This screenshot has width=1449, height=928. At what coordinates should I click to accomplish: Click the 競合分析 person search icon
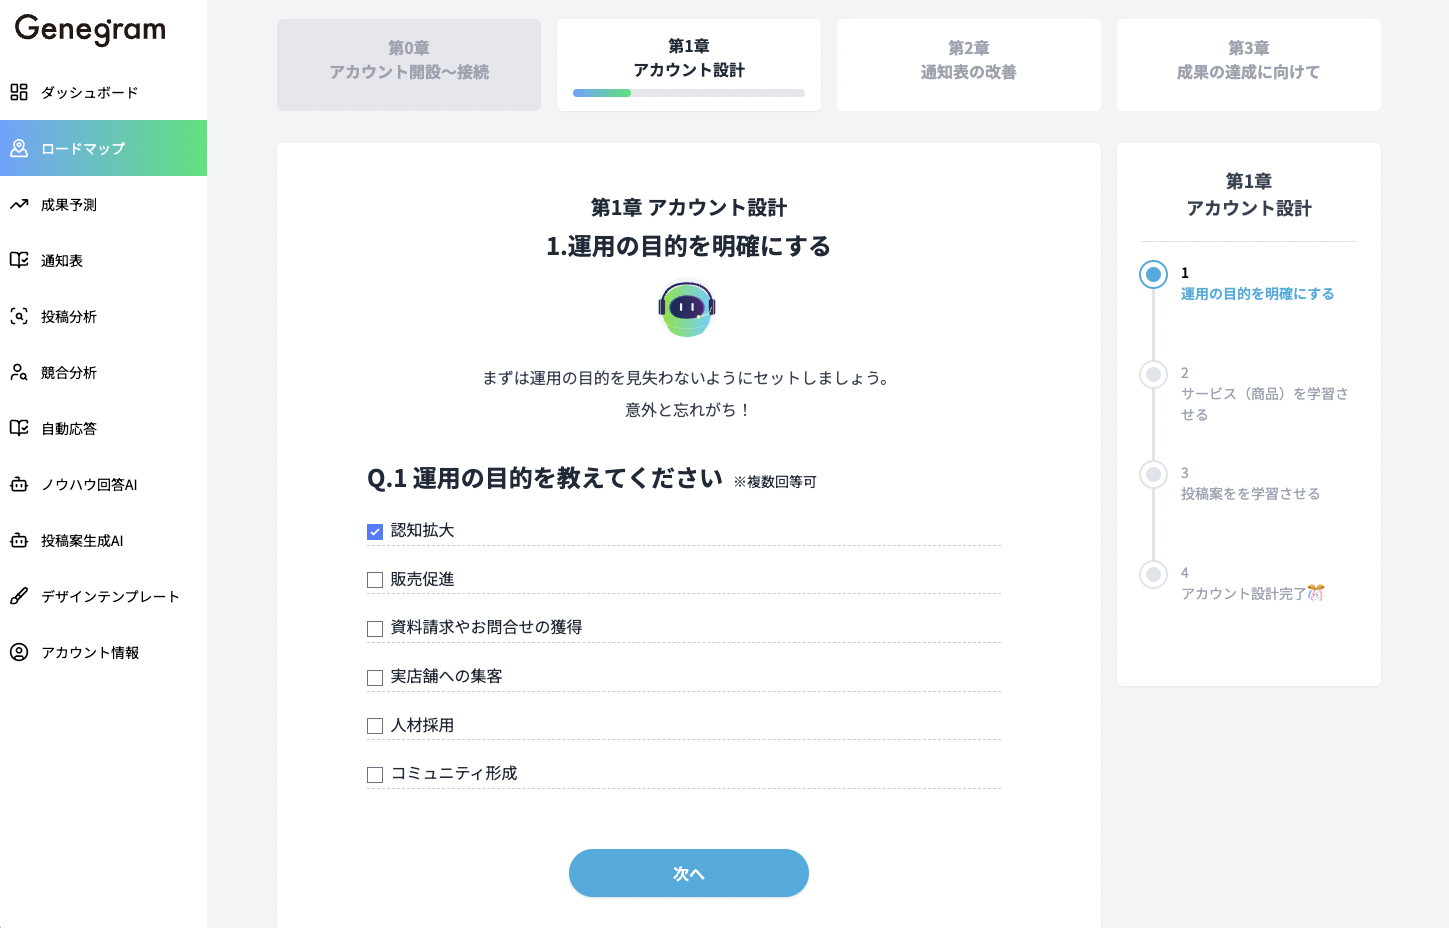[x=19, y=373]
